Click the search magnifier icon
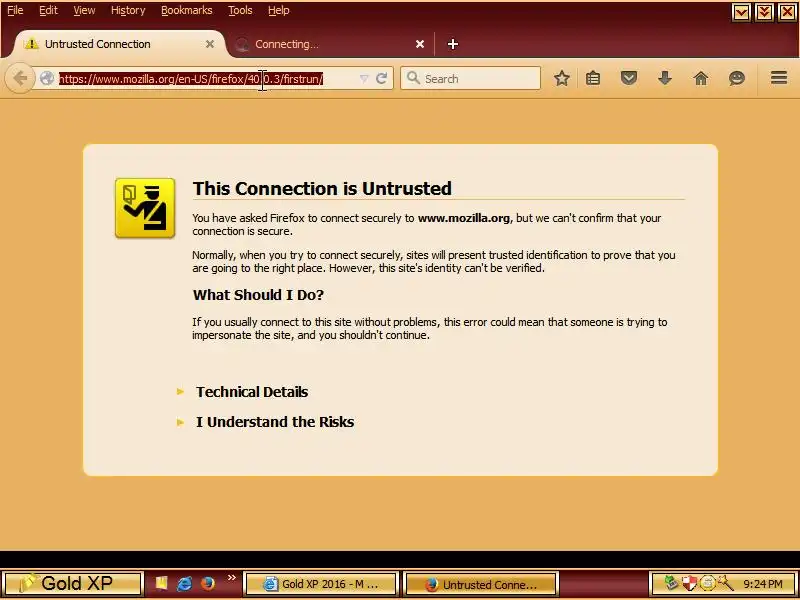The height and width of the screenshot is (600, 800). click(413, 78)
